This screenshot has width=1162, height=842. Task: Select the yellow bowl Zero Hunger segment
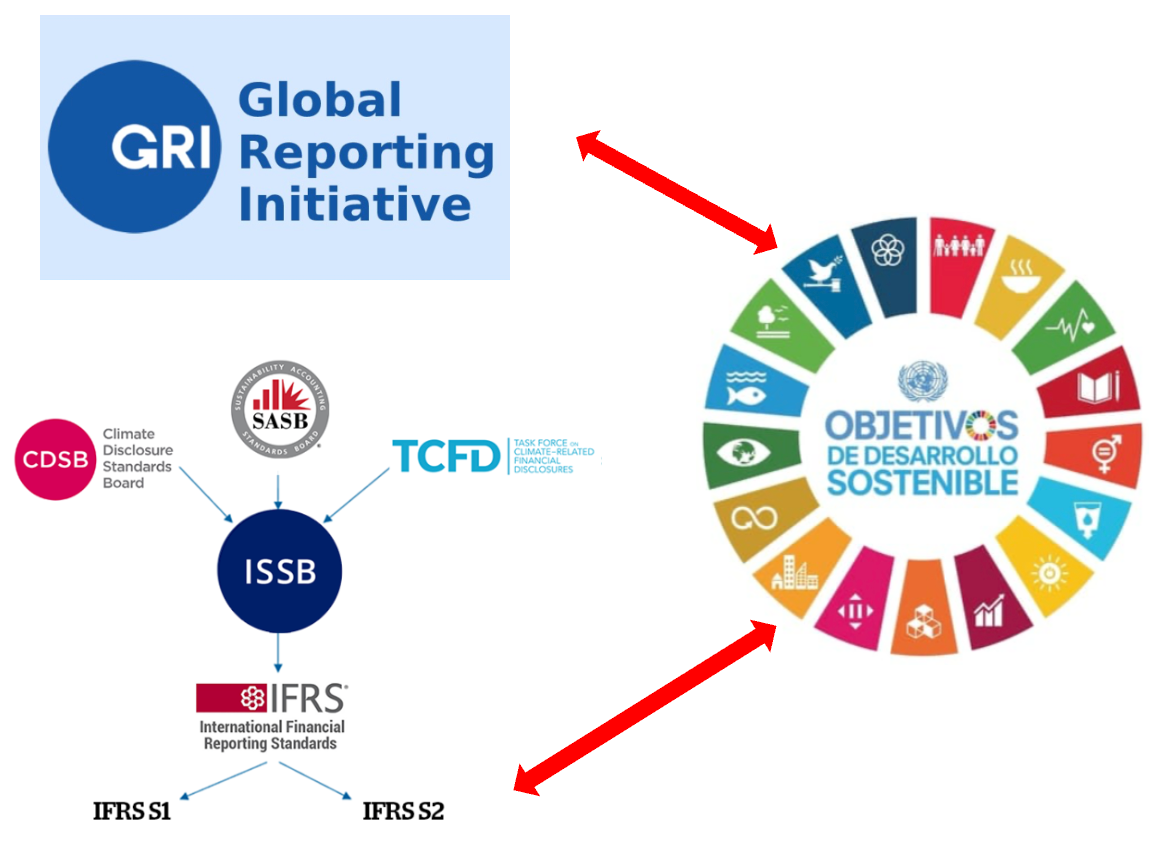1019,288
